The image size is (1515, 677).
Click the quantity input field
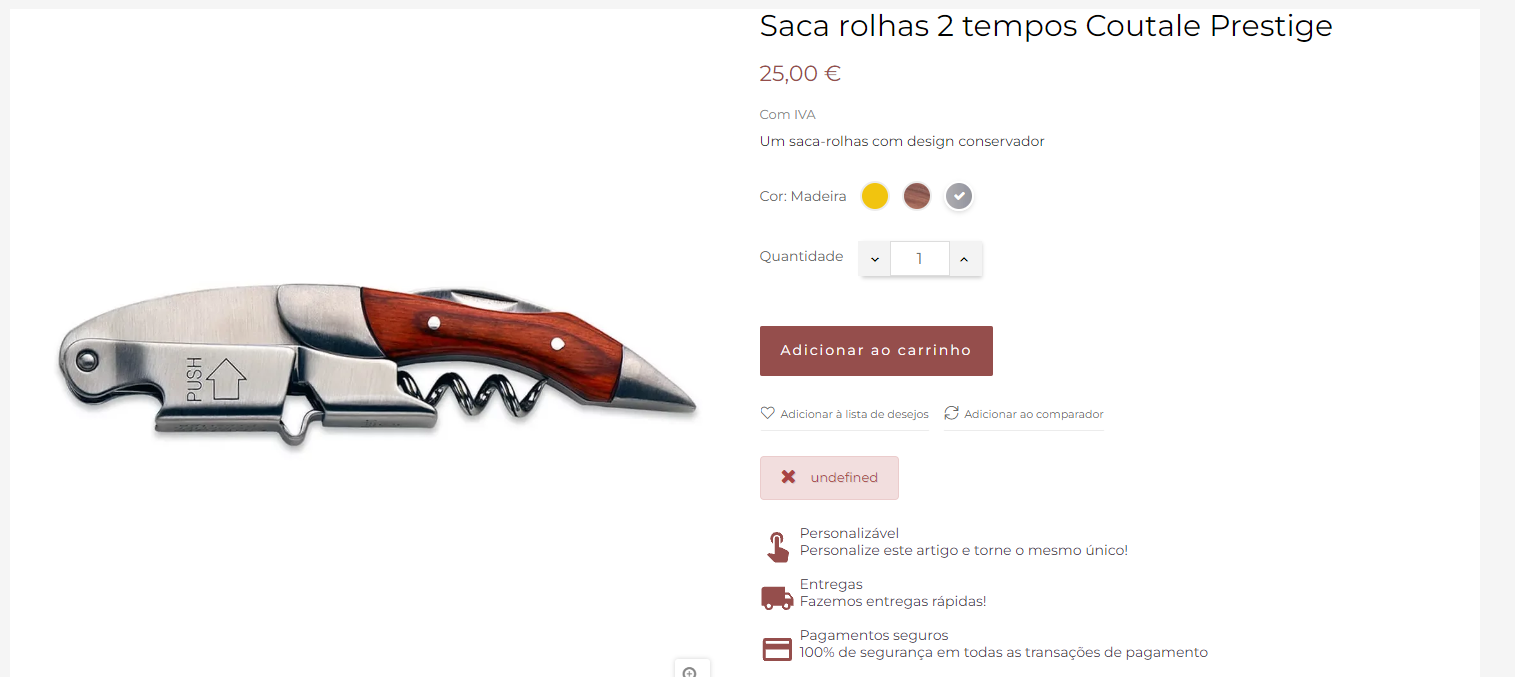pos(920,259)
